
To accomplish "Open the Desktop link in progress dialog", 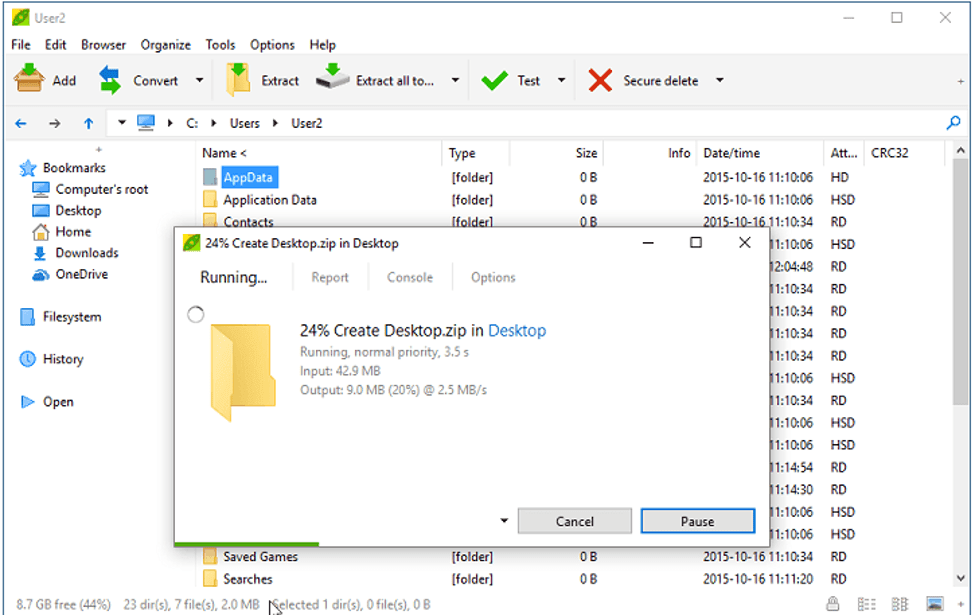I will (x=517, y=331).
